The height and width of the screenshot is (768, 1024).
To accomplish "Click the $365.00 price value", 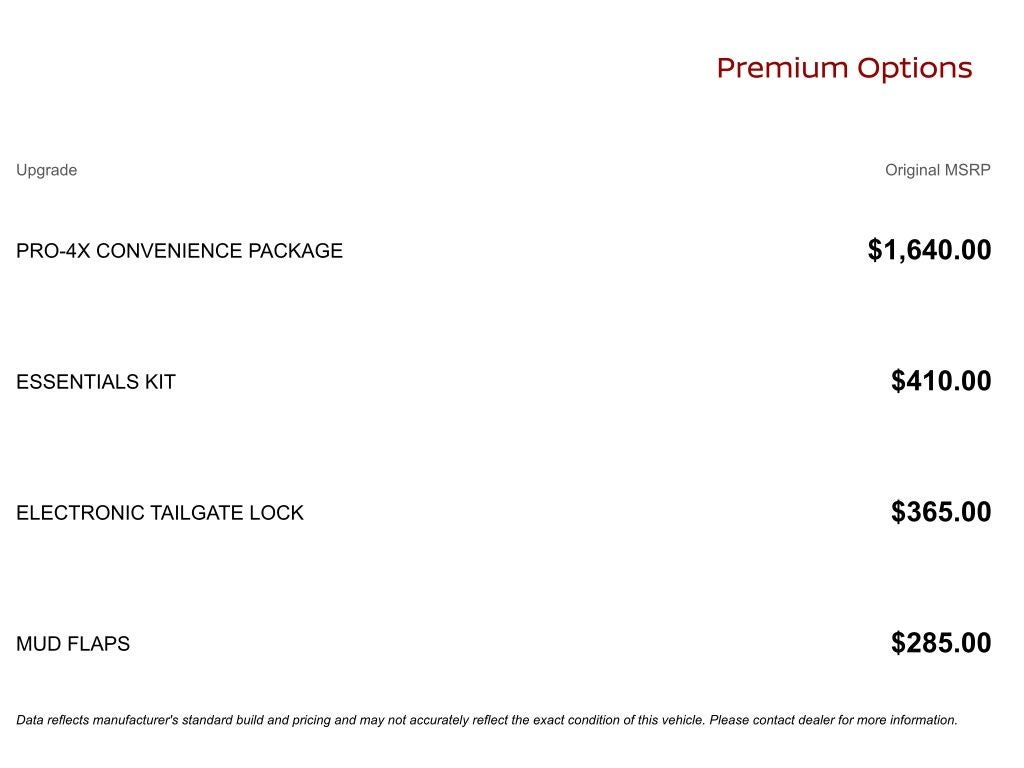I will click(x=941, y=512).
